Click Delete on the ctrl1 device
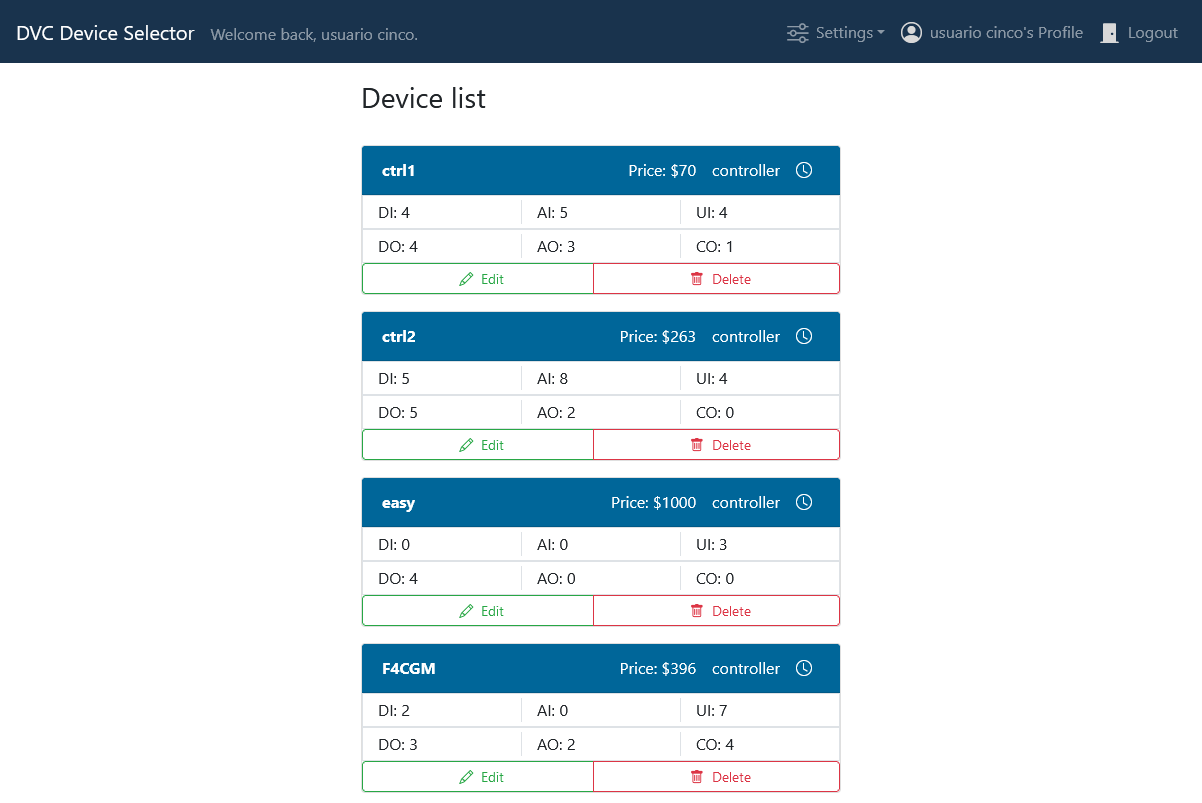 pyautogui.click(x=716, y=278)
